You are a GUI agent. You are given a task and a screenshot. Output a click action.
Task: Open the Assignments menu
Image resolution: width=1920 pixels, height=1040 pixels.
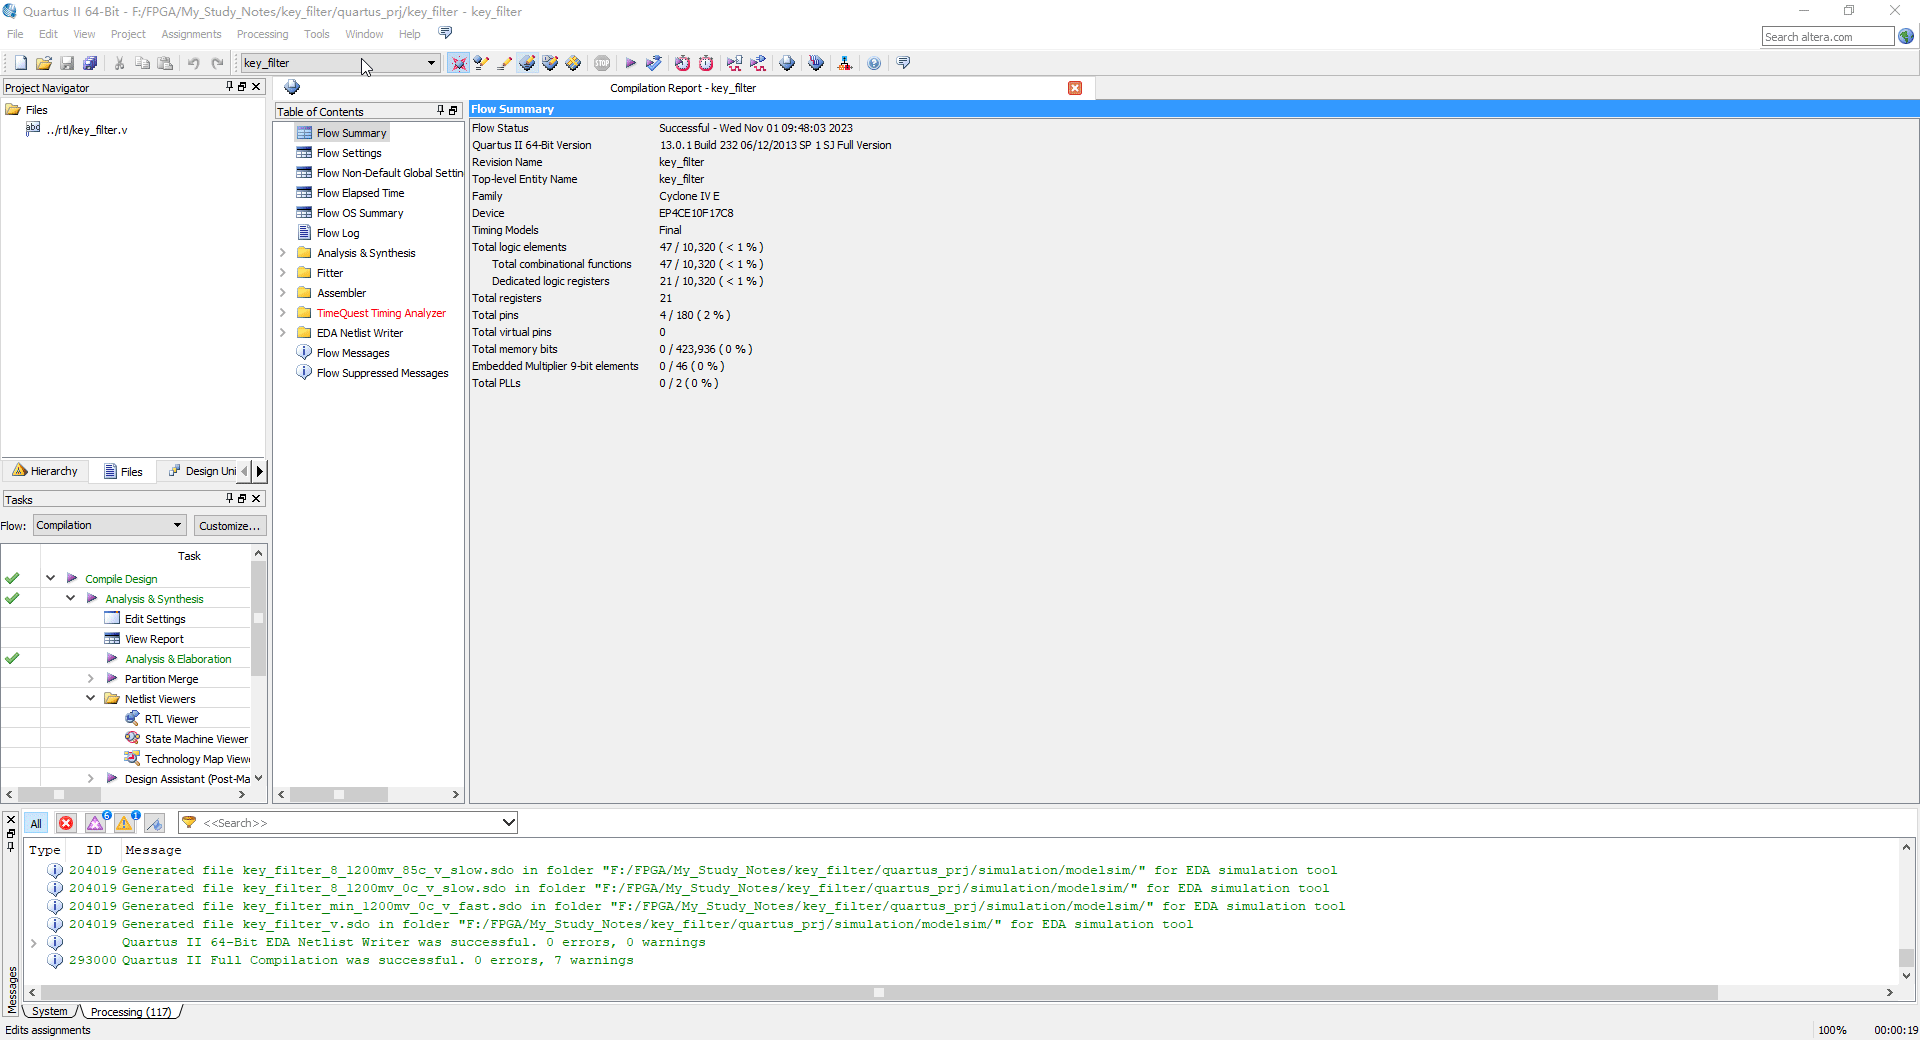point(191,34)
